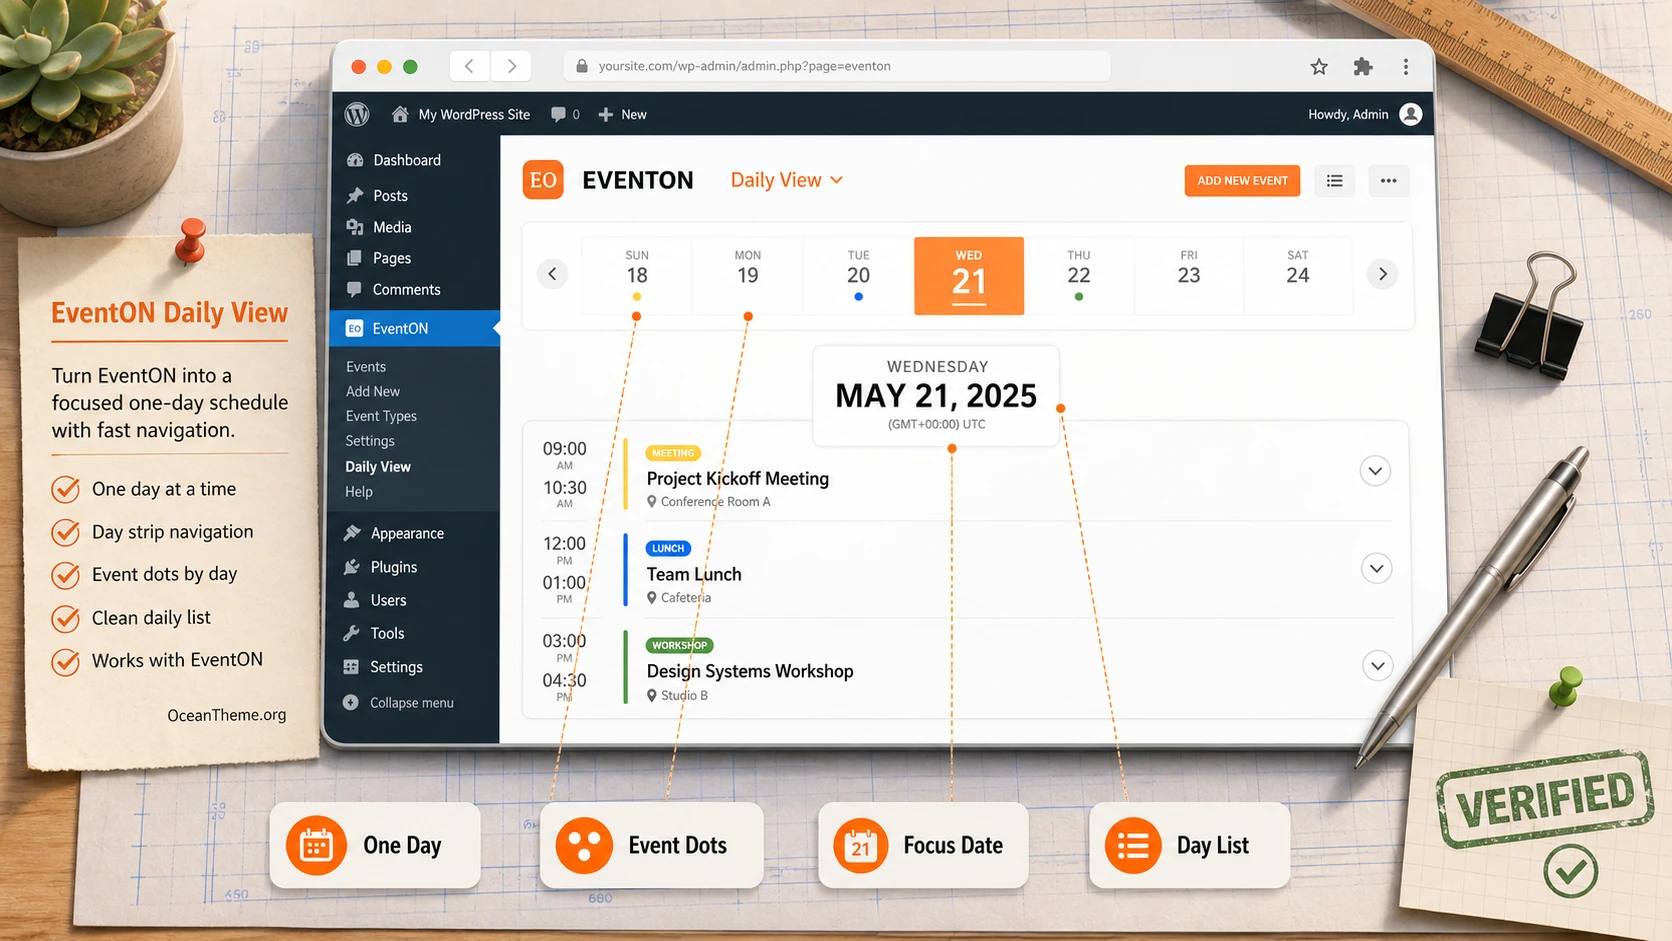Screen dimensions: 1672x941
Task: Click the New content plus button
Action: click(x=622, y=114)
